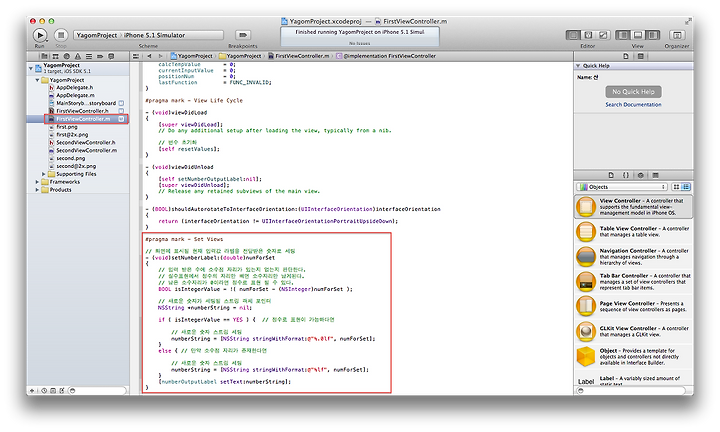Select FirstViewController.m in the navigator

pos(83,119)
